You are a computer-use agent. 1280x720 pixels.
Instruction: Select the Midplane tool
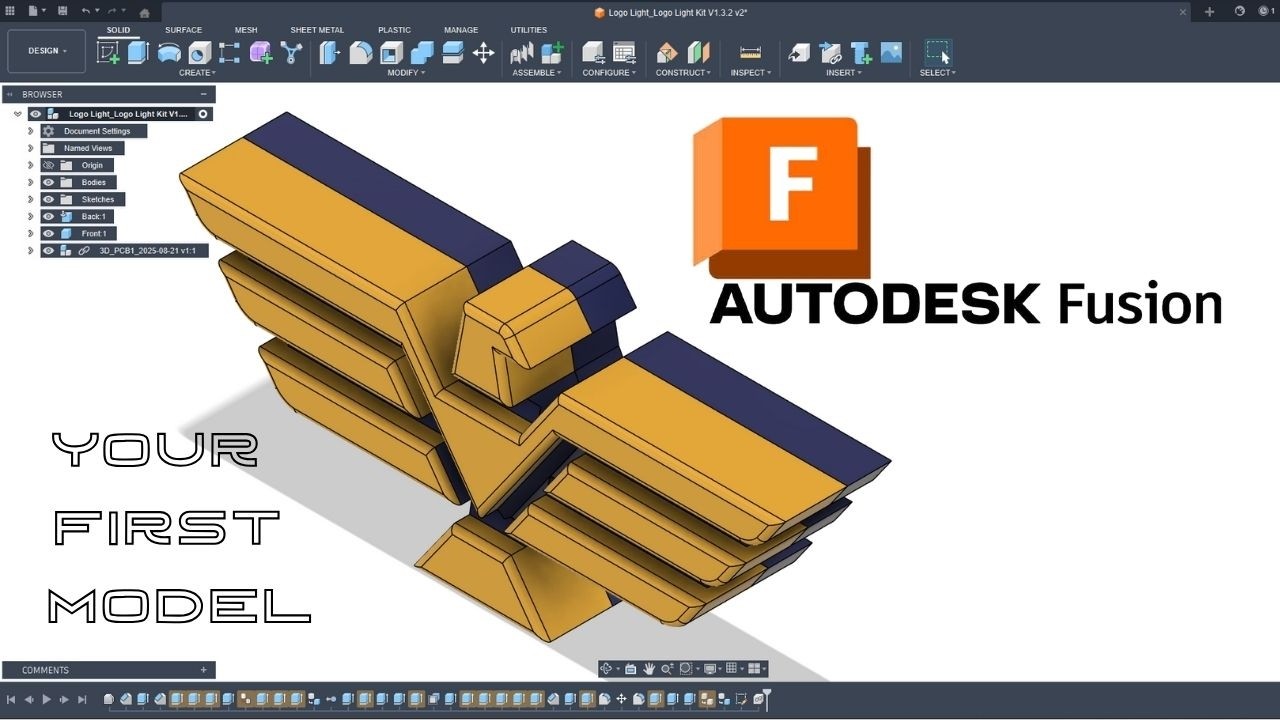tap(698, 52)
